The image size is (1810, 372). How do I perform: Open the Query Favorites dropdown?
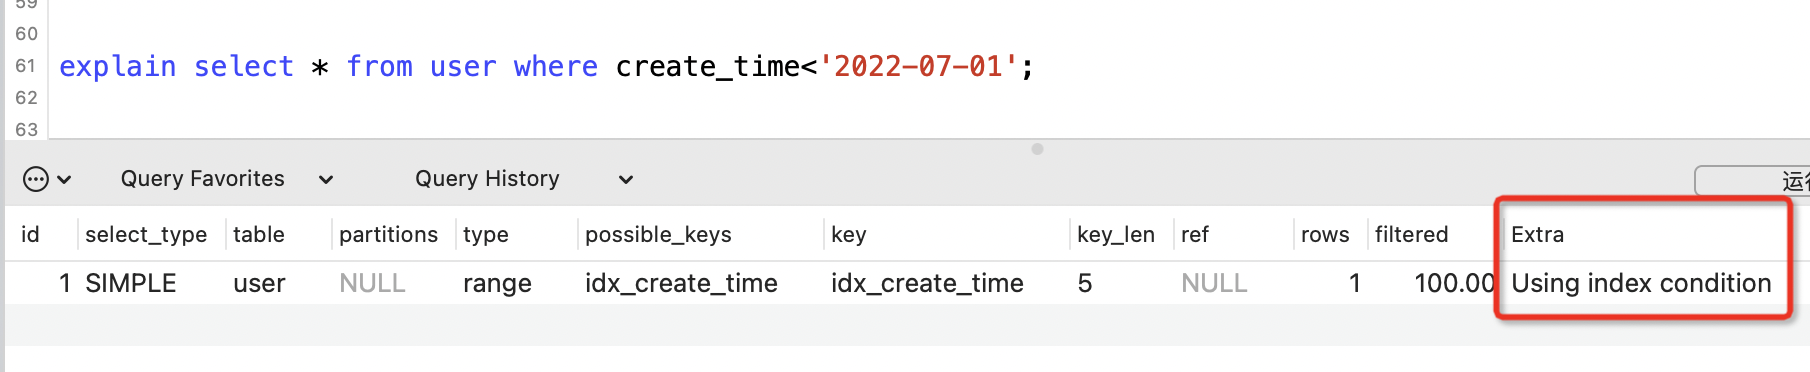[227, 179]
